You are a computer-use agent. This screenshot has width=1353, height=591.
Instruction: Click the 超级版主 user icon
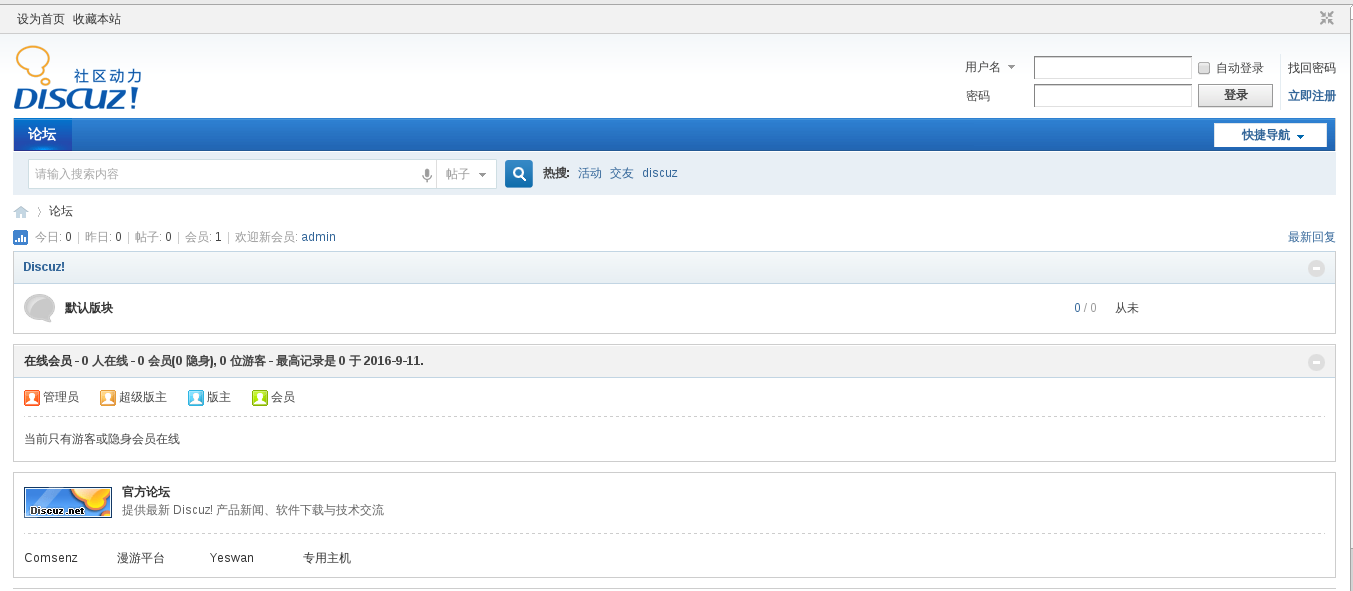click(108, 397)
